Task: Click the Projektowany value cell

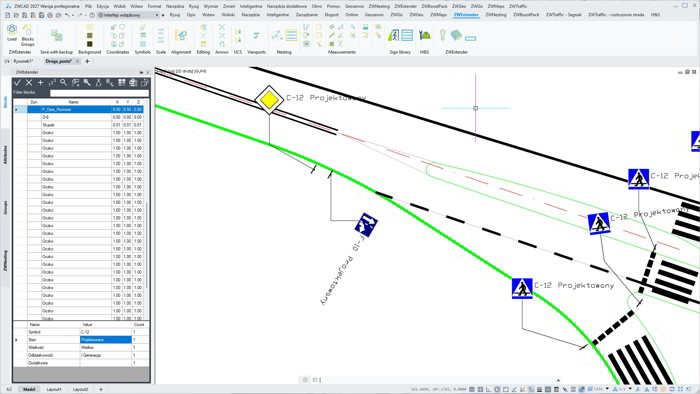Action: click(x=106, y=340)
